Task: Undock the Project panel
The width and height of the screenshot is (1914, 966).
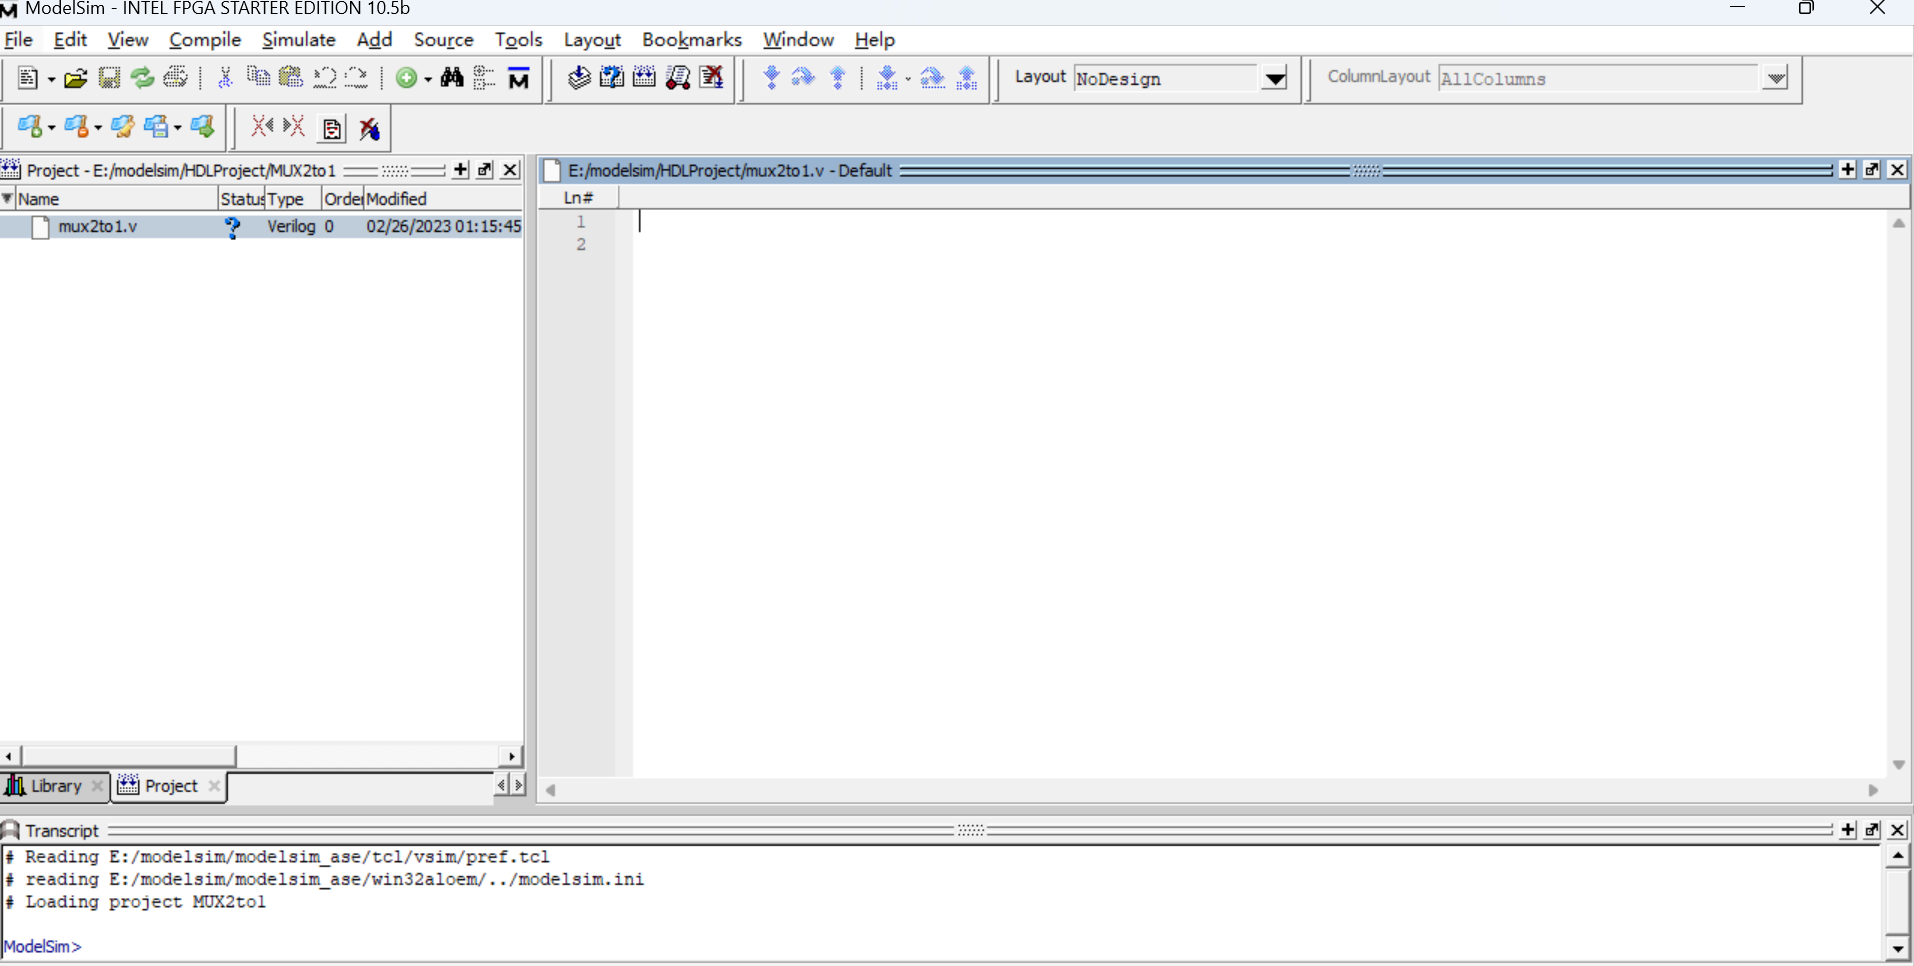Action: (485, 170)
